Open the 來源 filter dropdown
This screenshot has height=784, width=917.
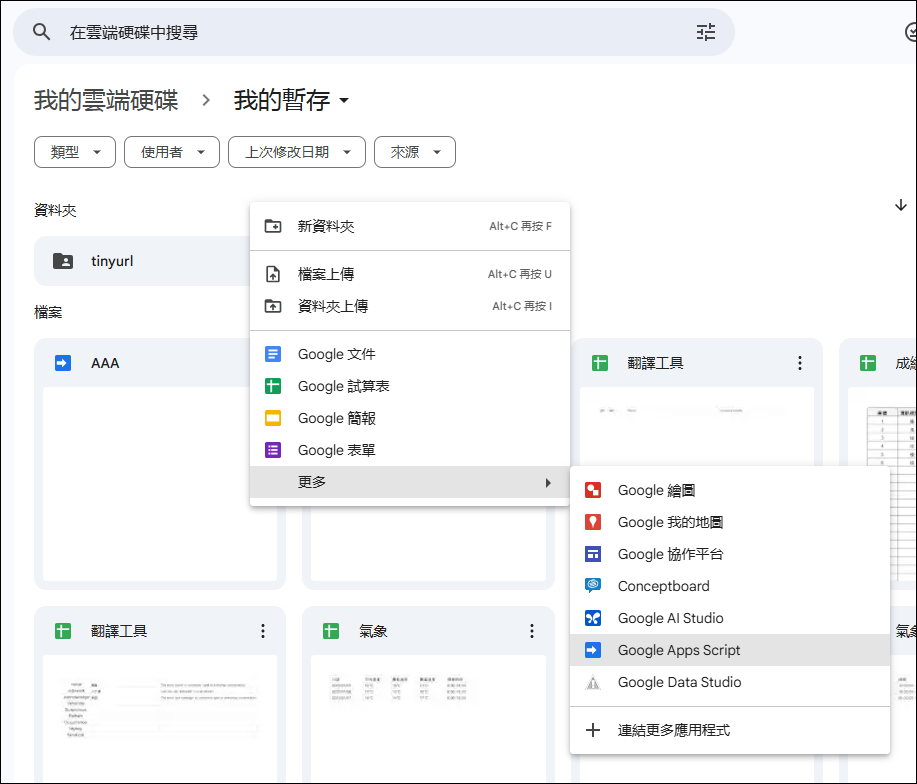[x=415, y=152]
